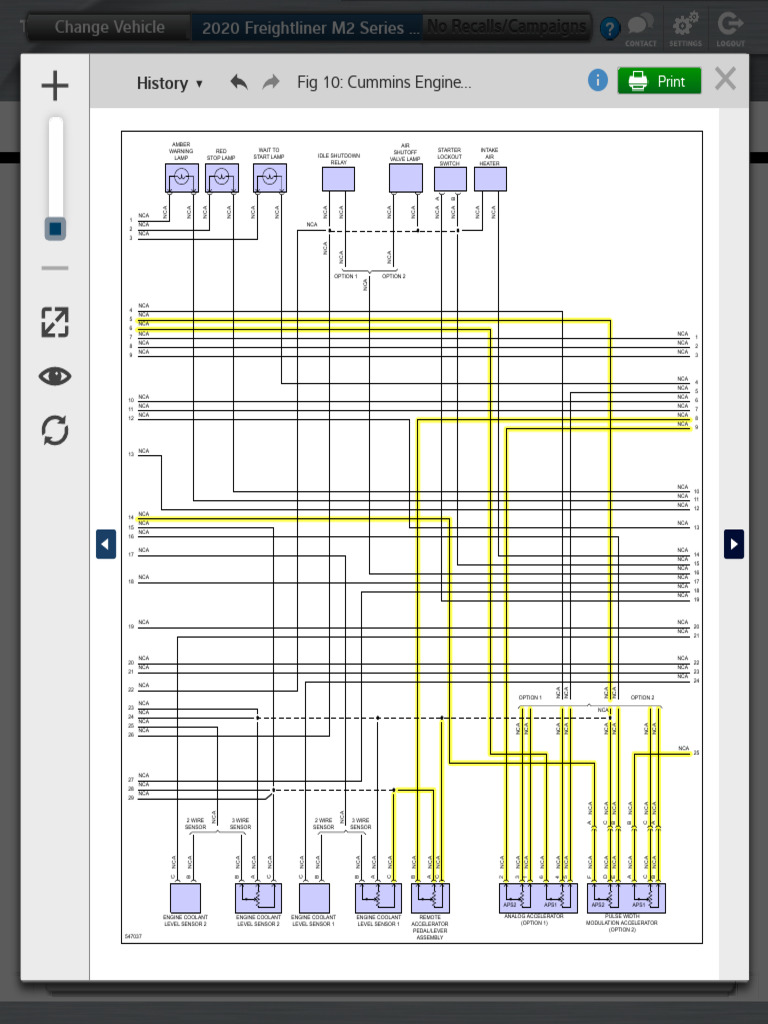768x1024 pixels.
Task: Select Red Stop Lamp component
Action: (x=222, y=178)
